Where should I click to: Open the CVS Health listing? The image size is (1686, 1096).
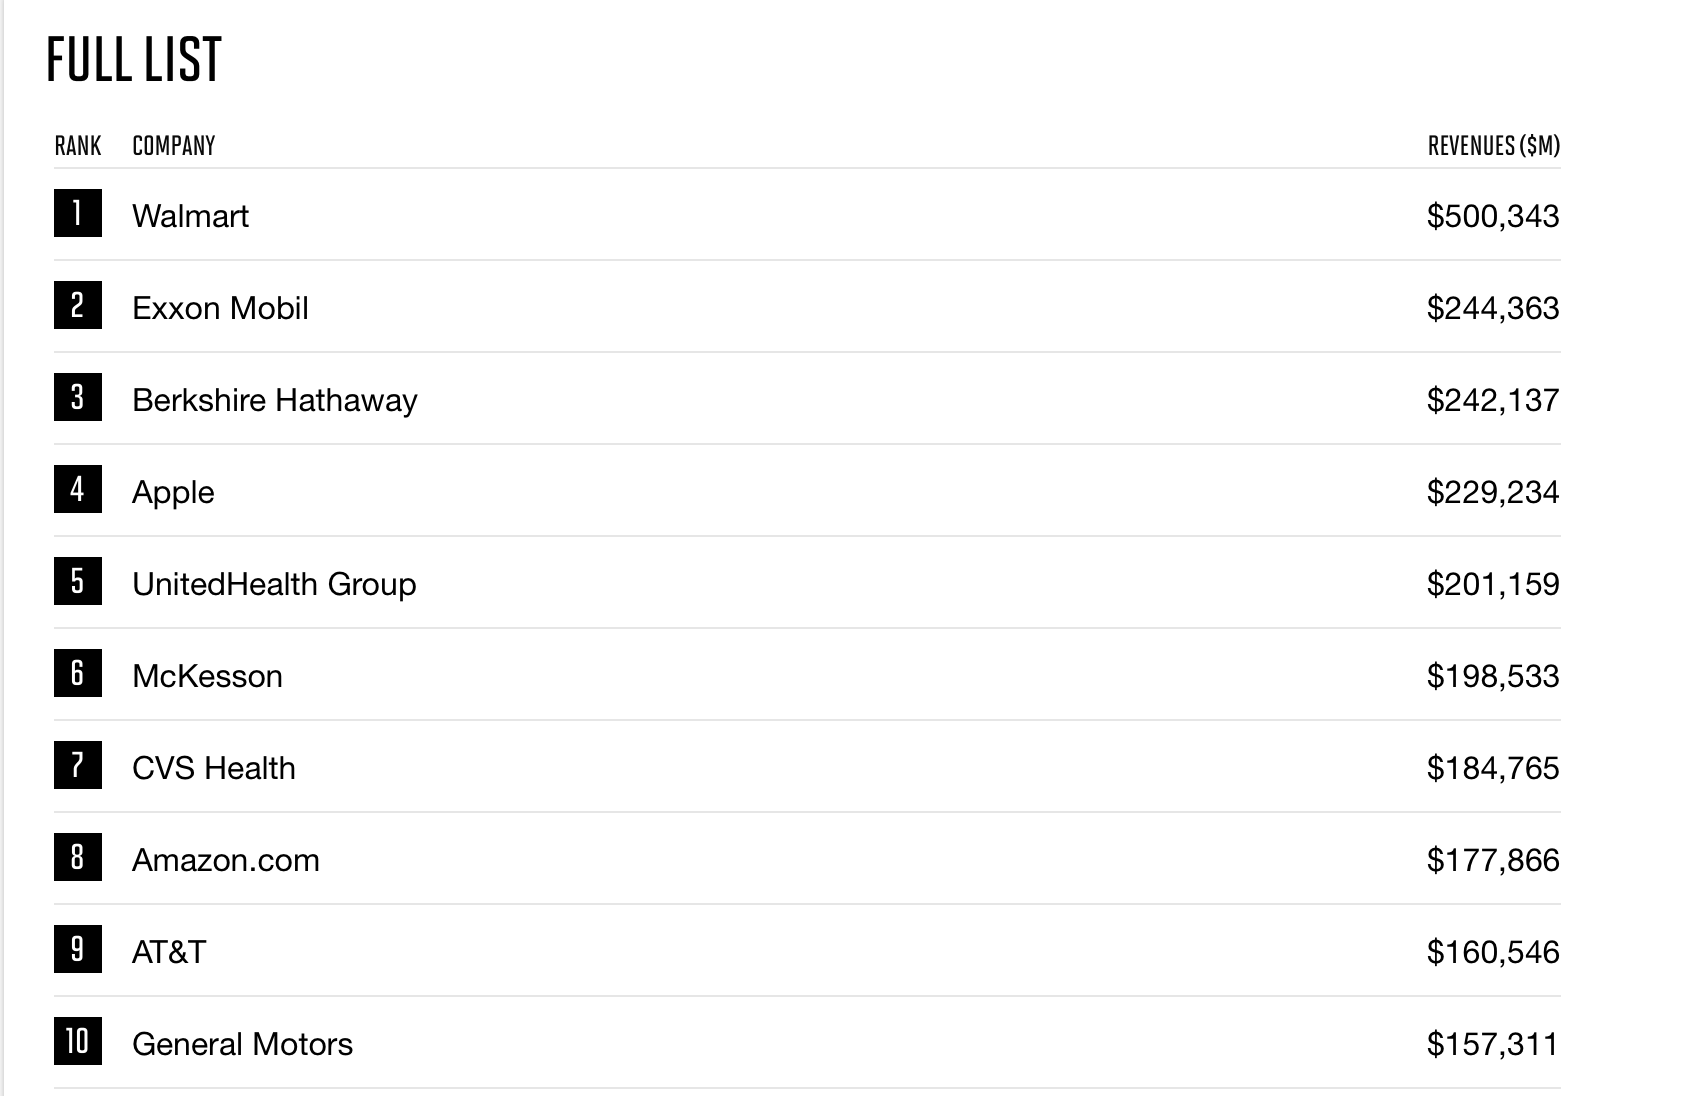[214, 768]
